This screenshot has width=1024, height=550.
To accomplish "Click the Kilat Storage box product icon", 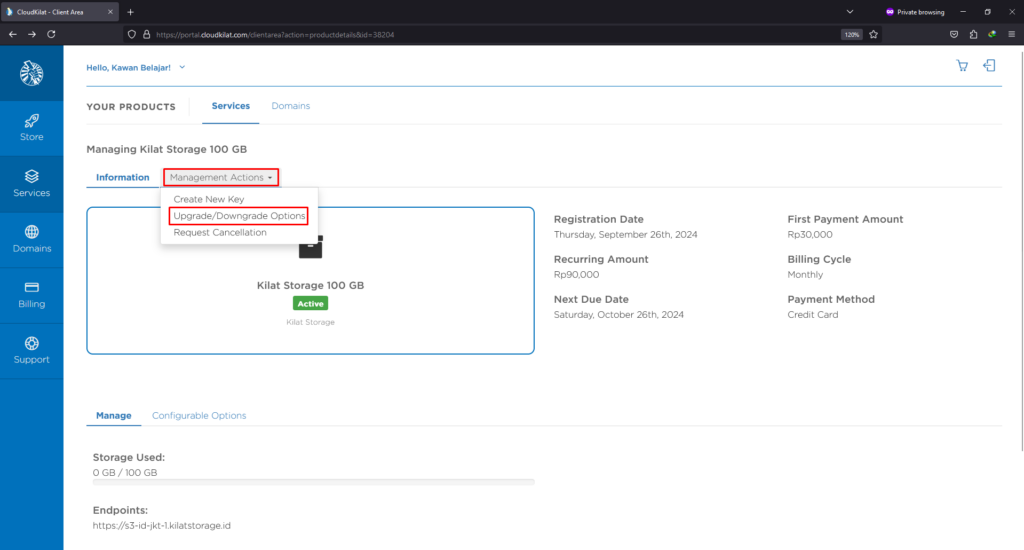I will [310, 247].
